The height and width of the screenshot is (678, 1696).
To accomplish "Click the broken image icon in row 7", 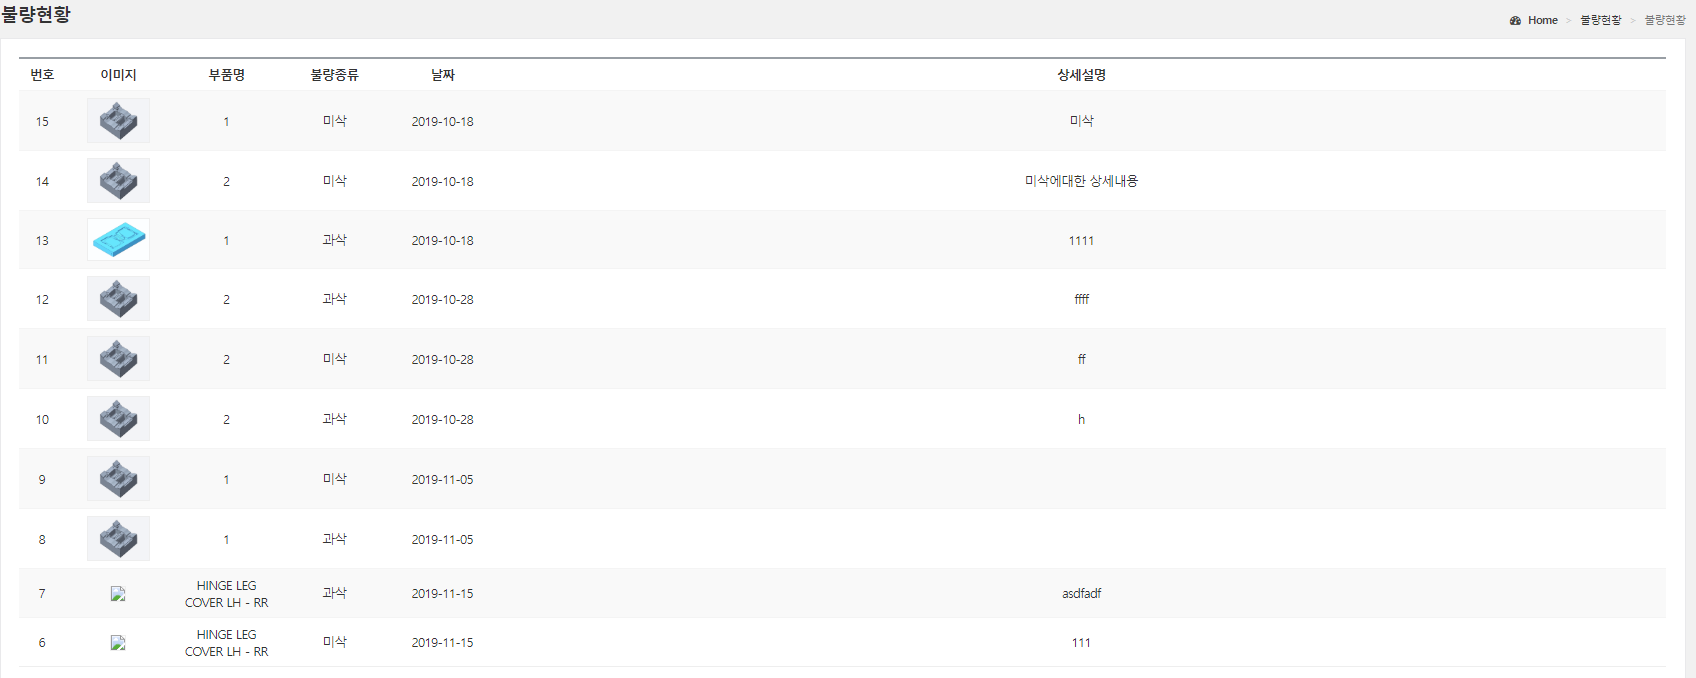I will 118,594.
